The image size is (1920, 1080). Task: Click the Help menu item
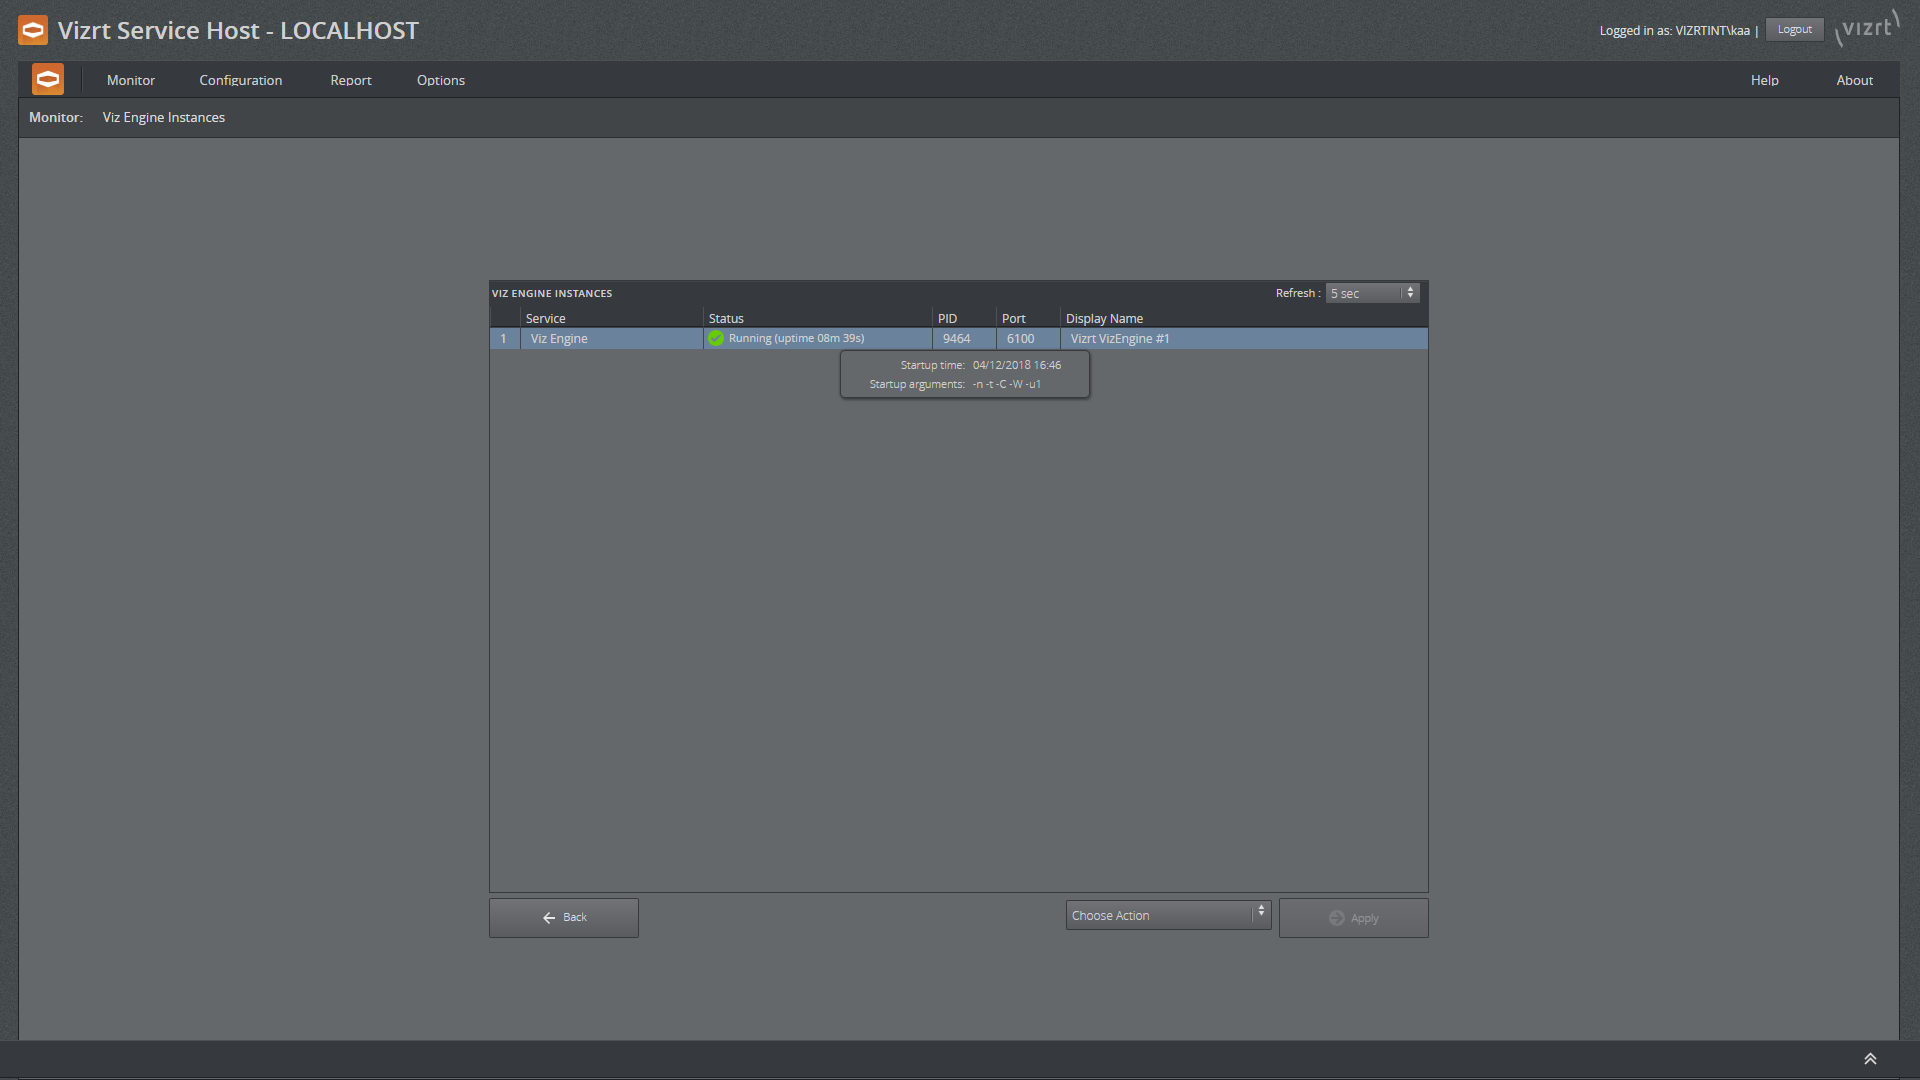click(1763, 79)
